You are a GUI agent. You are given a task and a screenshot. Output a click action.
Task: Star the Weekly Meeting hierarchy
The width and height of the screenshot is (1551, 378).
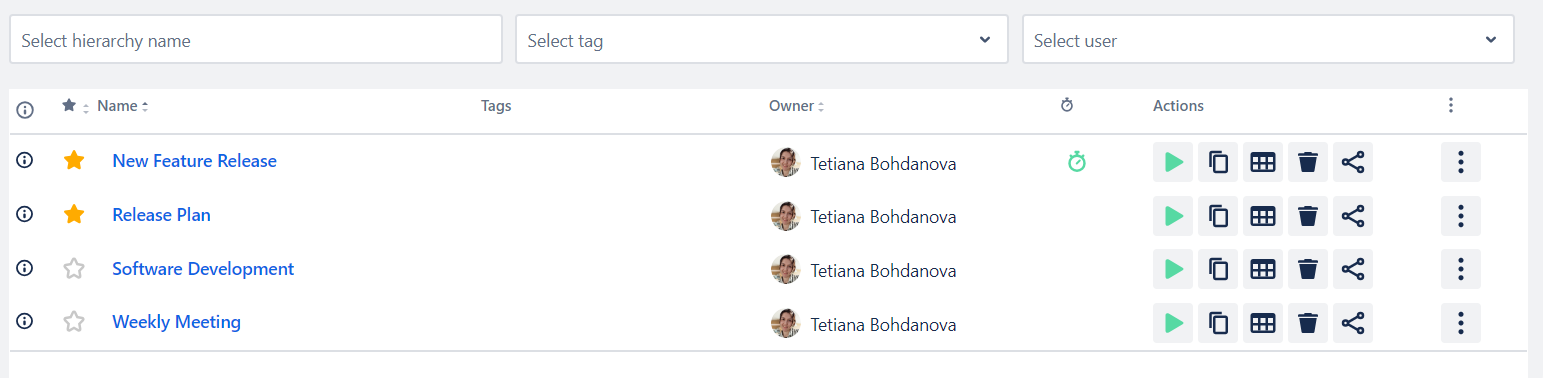[74, 322]
